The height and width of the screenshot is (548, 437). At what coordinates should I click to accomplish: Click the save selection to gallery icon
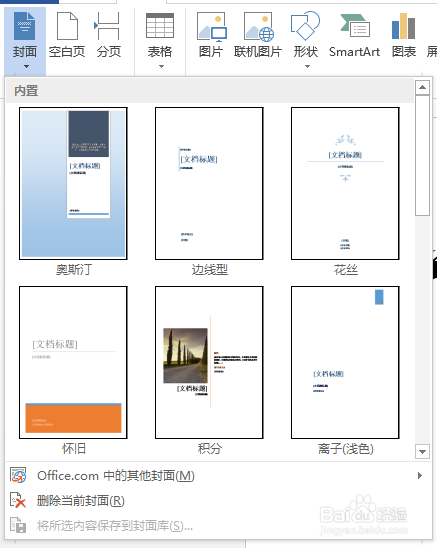coord(18,525)
